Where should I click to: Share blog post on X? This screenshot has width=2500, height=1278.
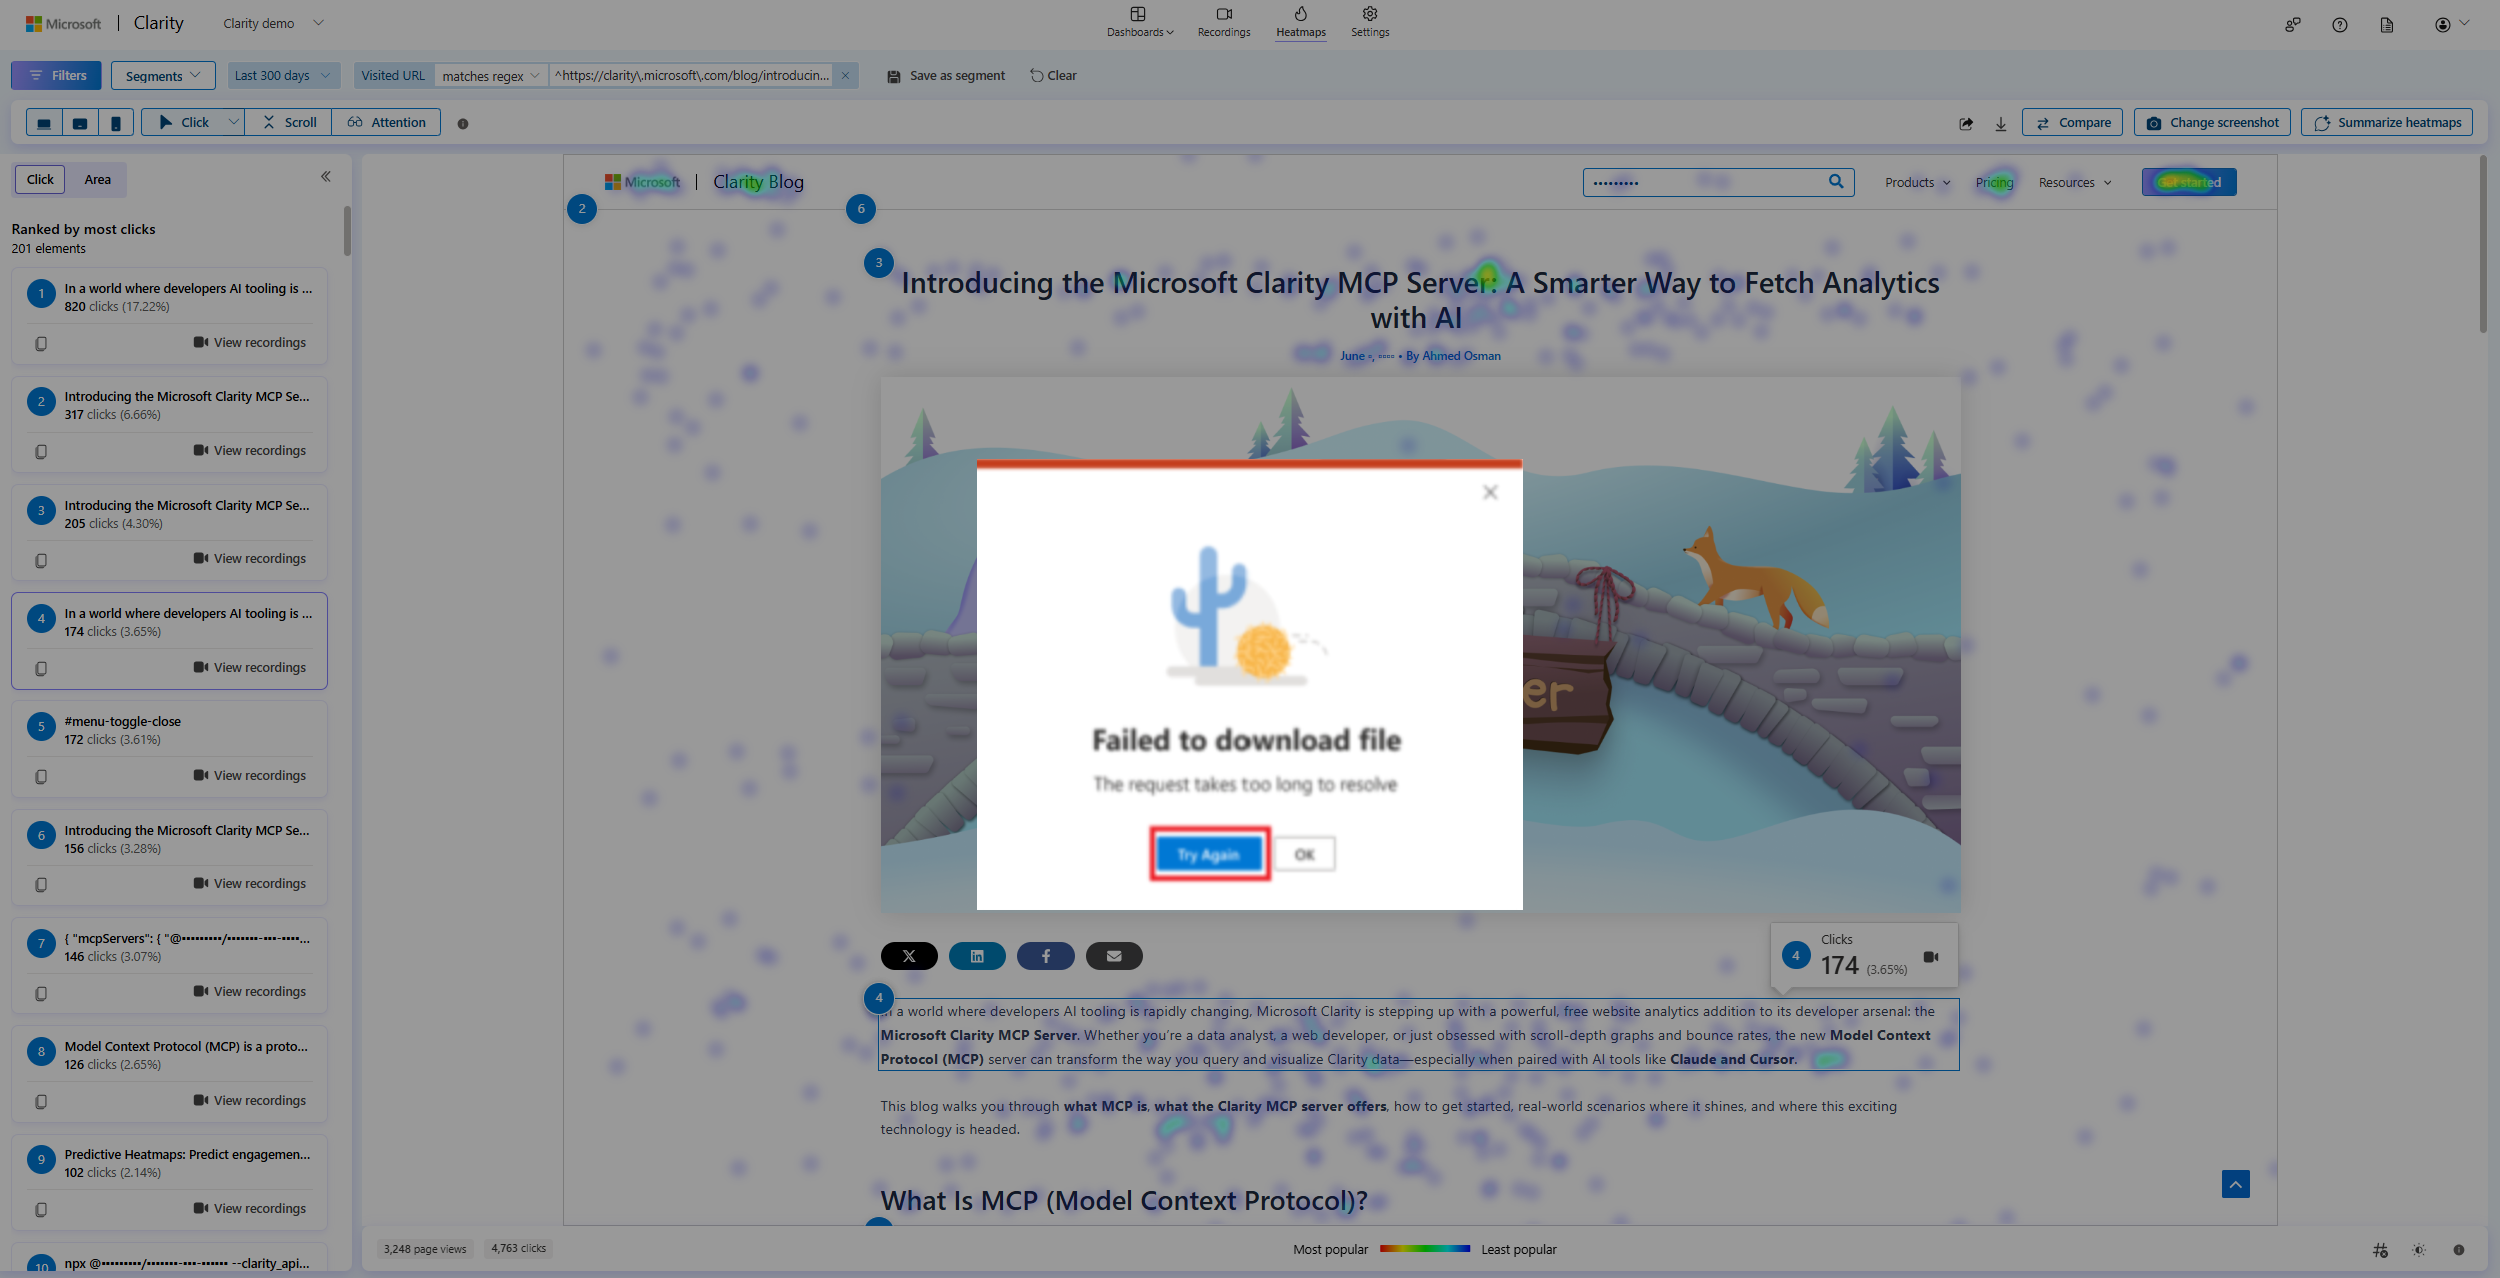pos(909,956)
